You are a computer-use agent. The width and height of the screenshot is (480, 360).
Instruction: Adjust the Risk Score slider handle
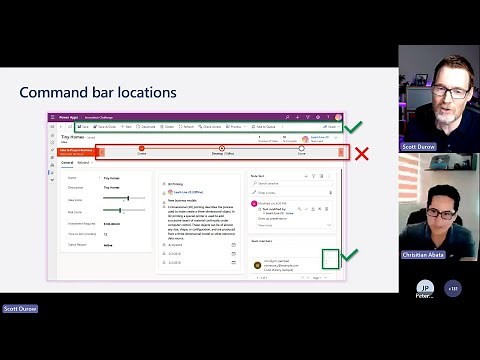120,210
